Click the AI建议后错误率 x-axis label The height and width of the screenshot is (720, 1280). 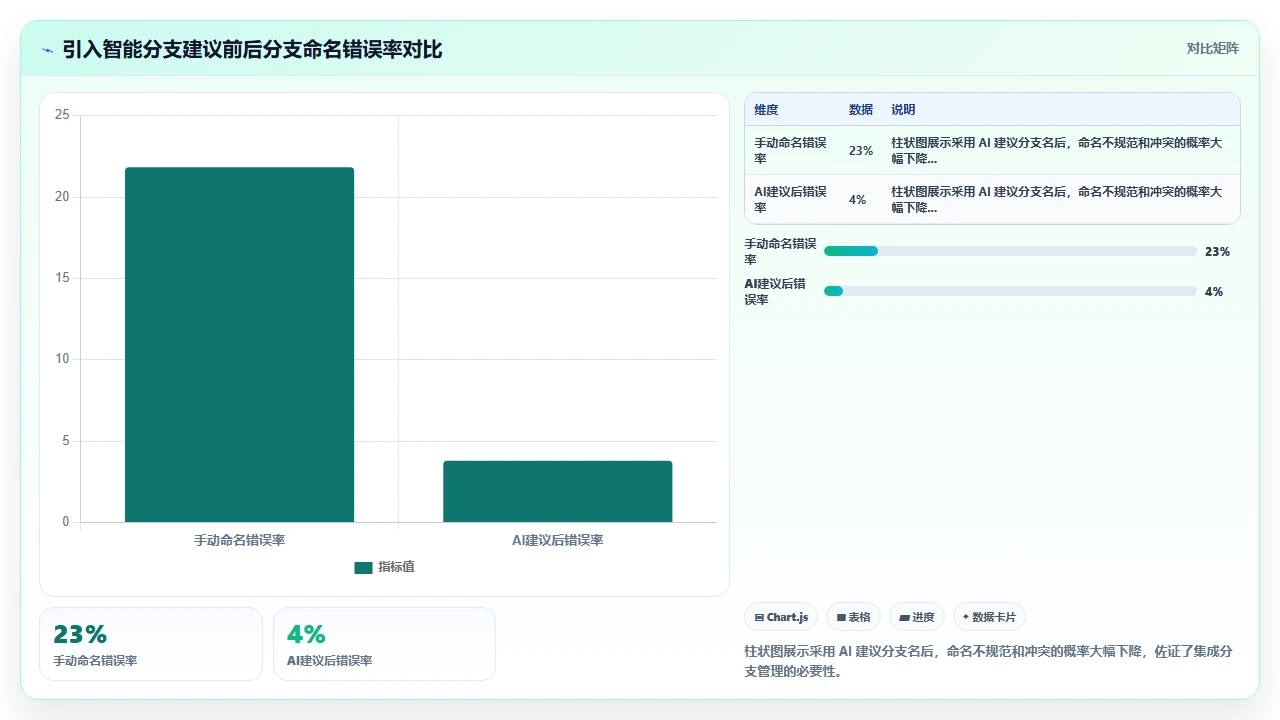click(x=558, y=540)
